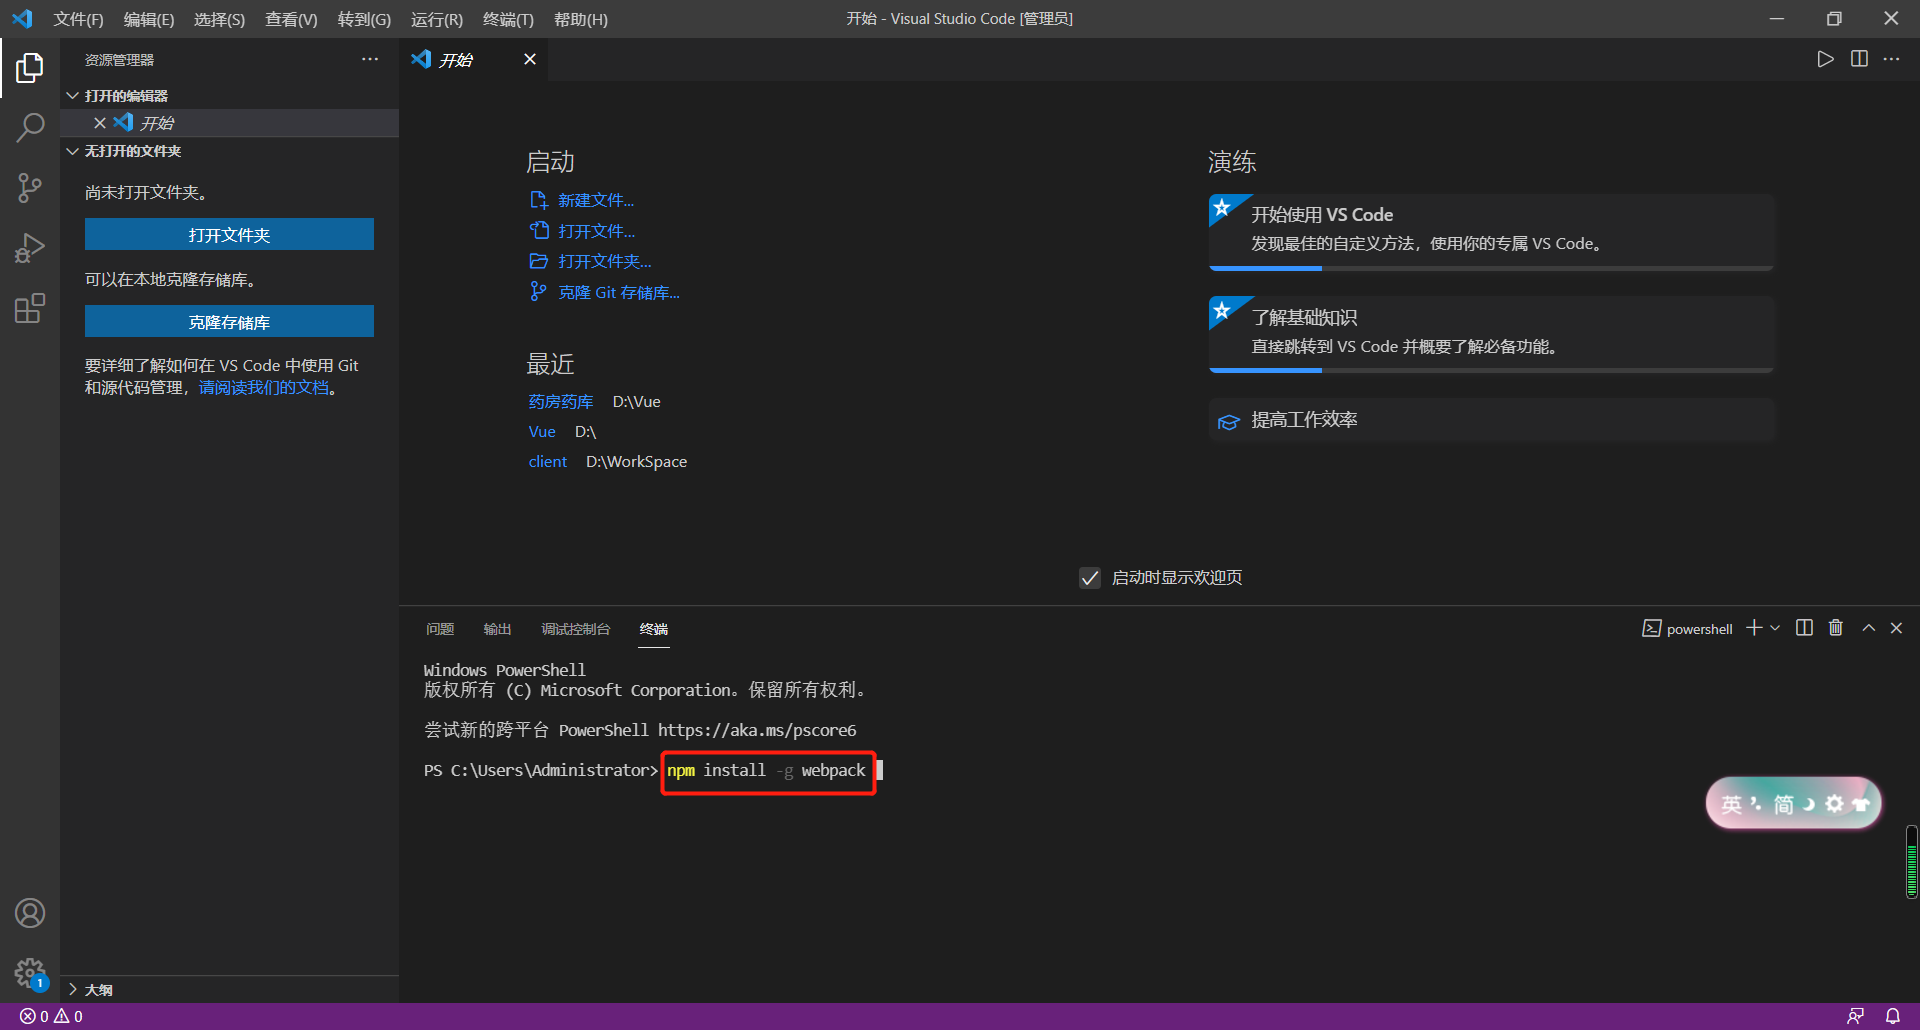Open the recent 药房药库 project link
Screen dimensions: 1920x1030
(560, 401)
